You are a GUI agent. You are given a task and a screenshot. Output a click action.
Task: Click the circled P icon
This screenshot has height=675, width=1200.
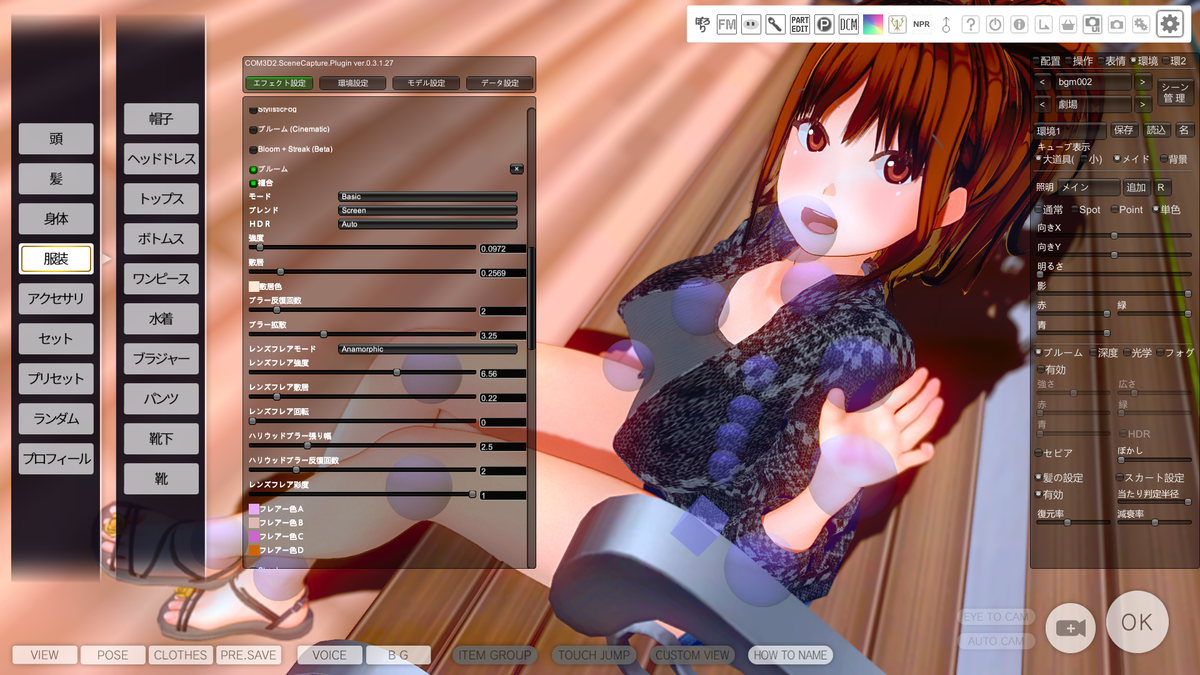(824, 24)
